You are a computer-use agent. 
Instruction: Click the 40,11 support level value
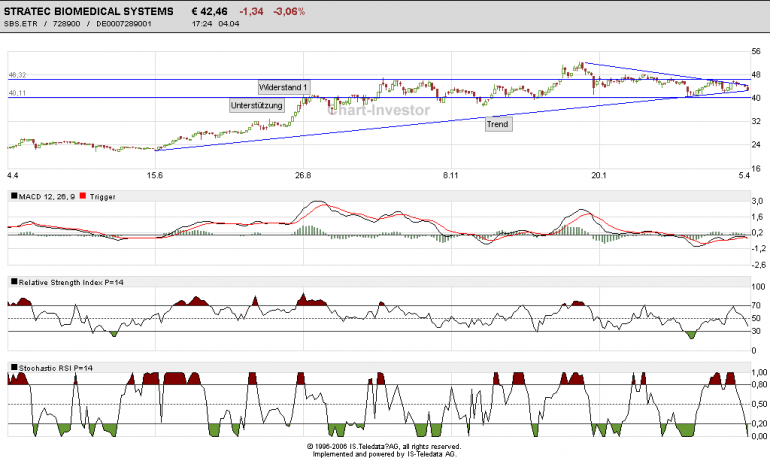tap(17, 93)
